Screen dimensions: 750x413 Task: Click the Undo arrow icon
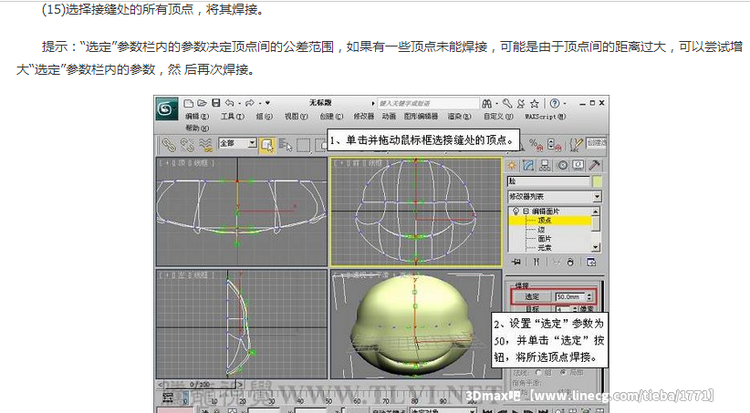(x=230, y=103)
